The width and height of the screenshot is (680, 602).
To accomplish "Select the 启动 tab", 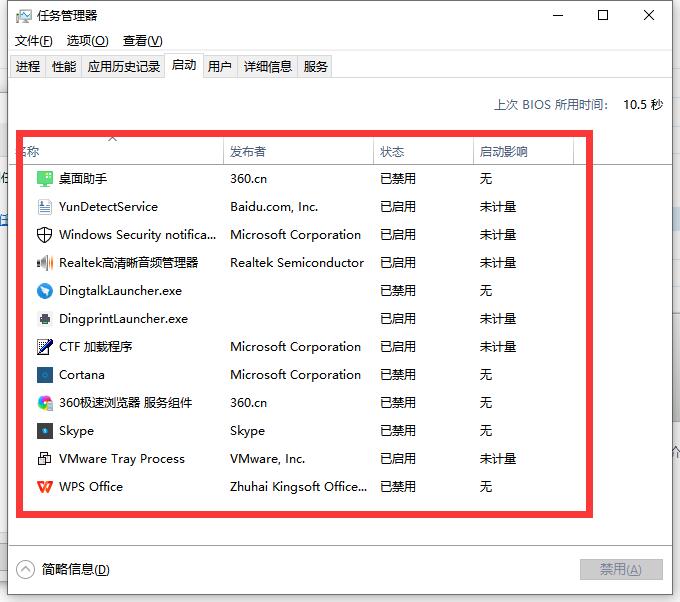I will pyautogui.click(x=184, y=65).
